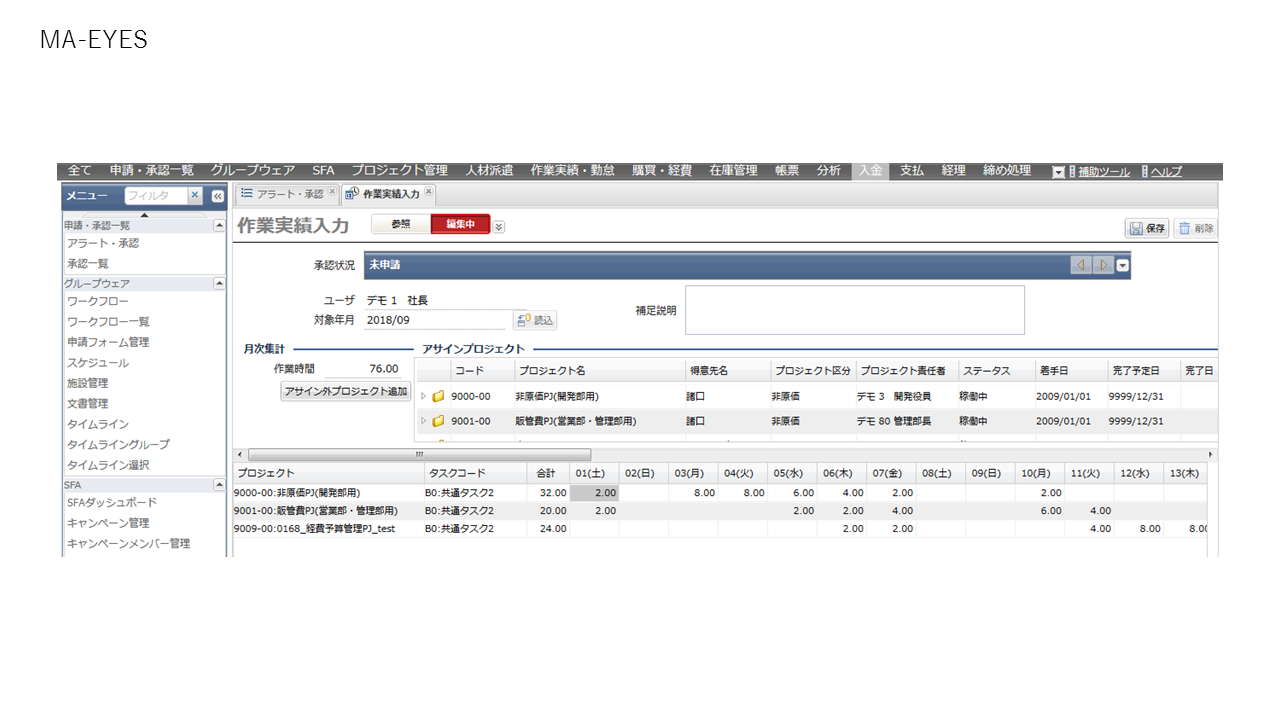Image resolution: width=1280 pixels, height=720 pixels.
Task: Click folder icon of project 9000-00
Action: click(x=438, y=396)
